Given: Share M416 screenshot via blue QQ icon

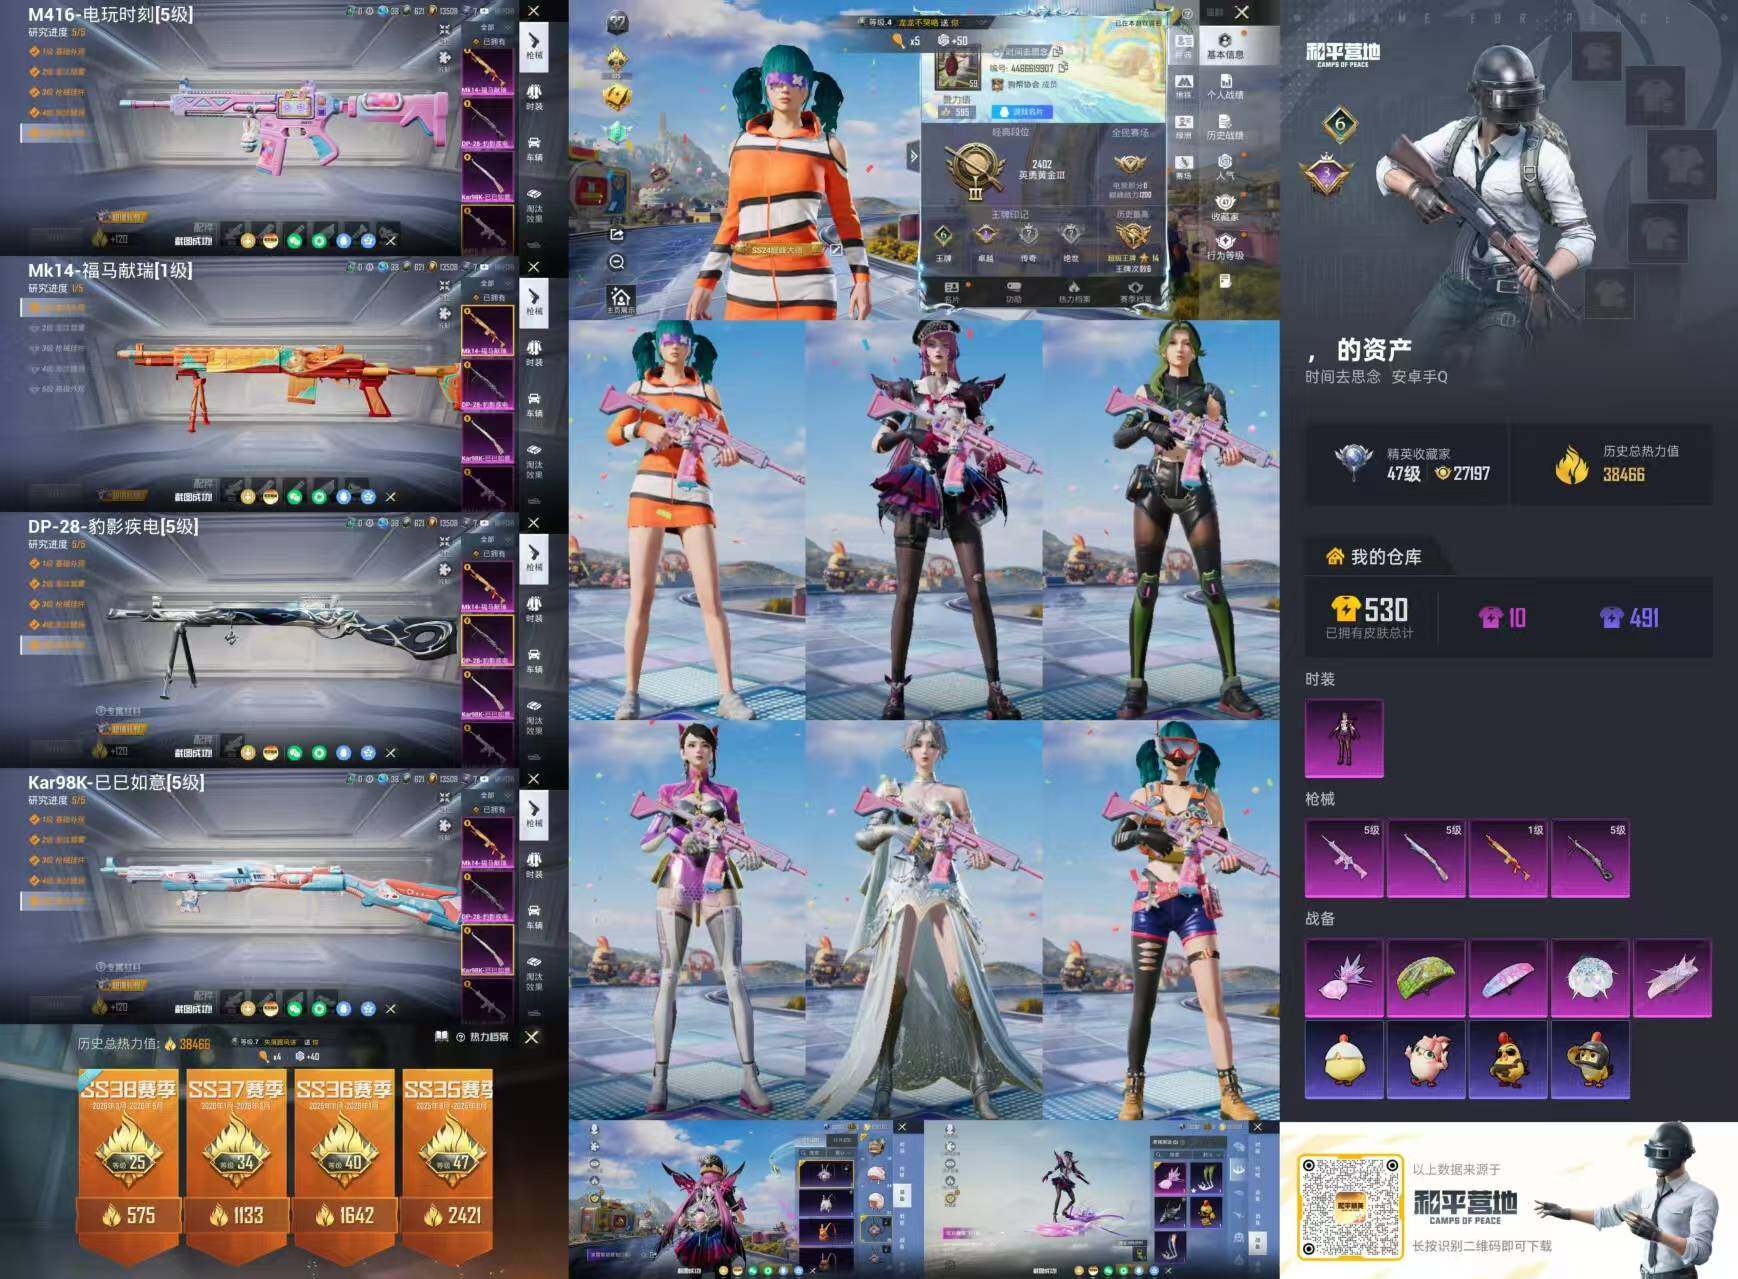Looking at the screenshot, I should [x=344, y=240].
